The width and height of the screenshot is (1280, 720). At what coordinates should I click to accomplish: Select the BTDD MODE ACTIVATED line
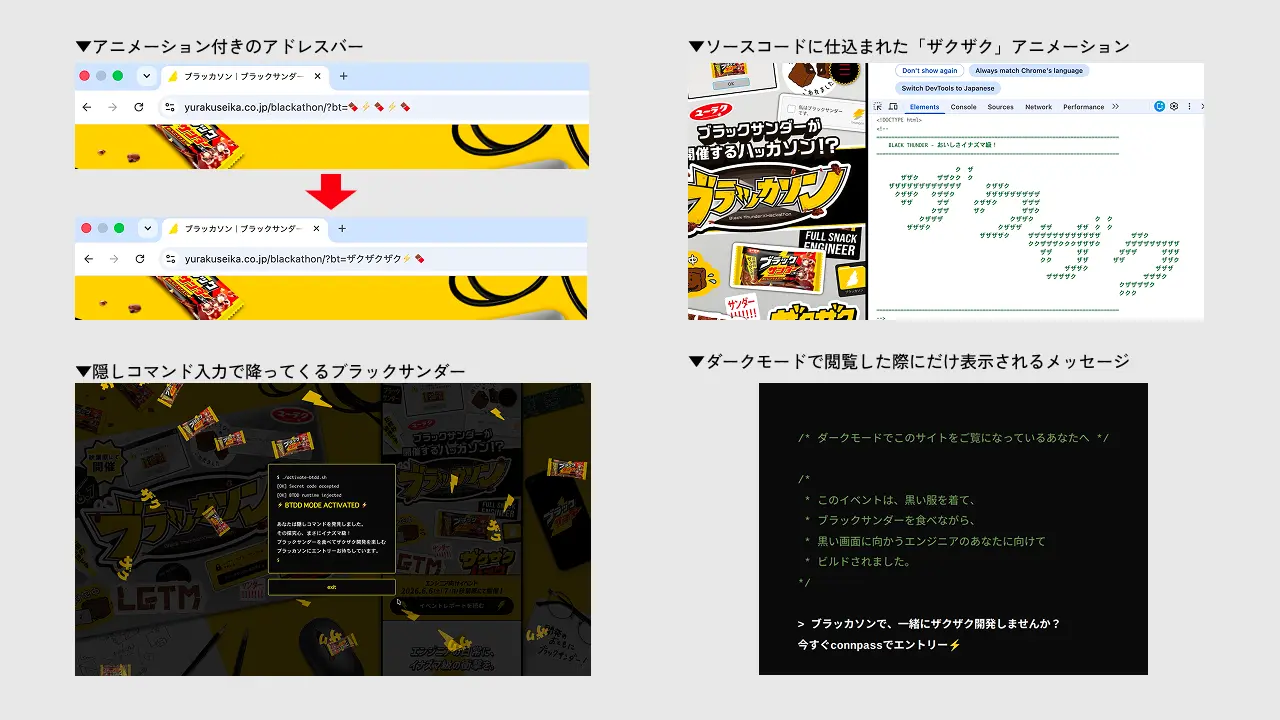[322, 505]
